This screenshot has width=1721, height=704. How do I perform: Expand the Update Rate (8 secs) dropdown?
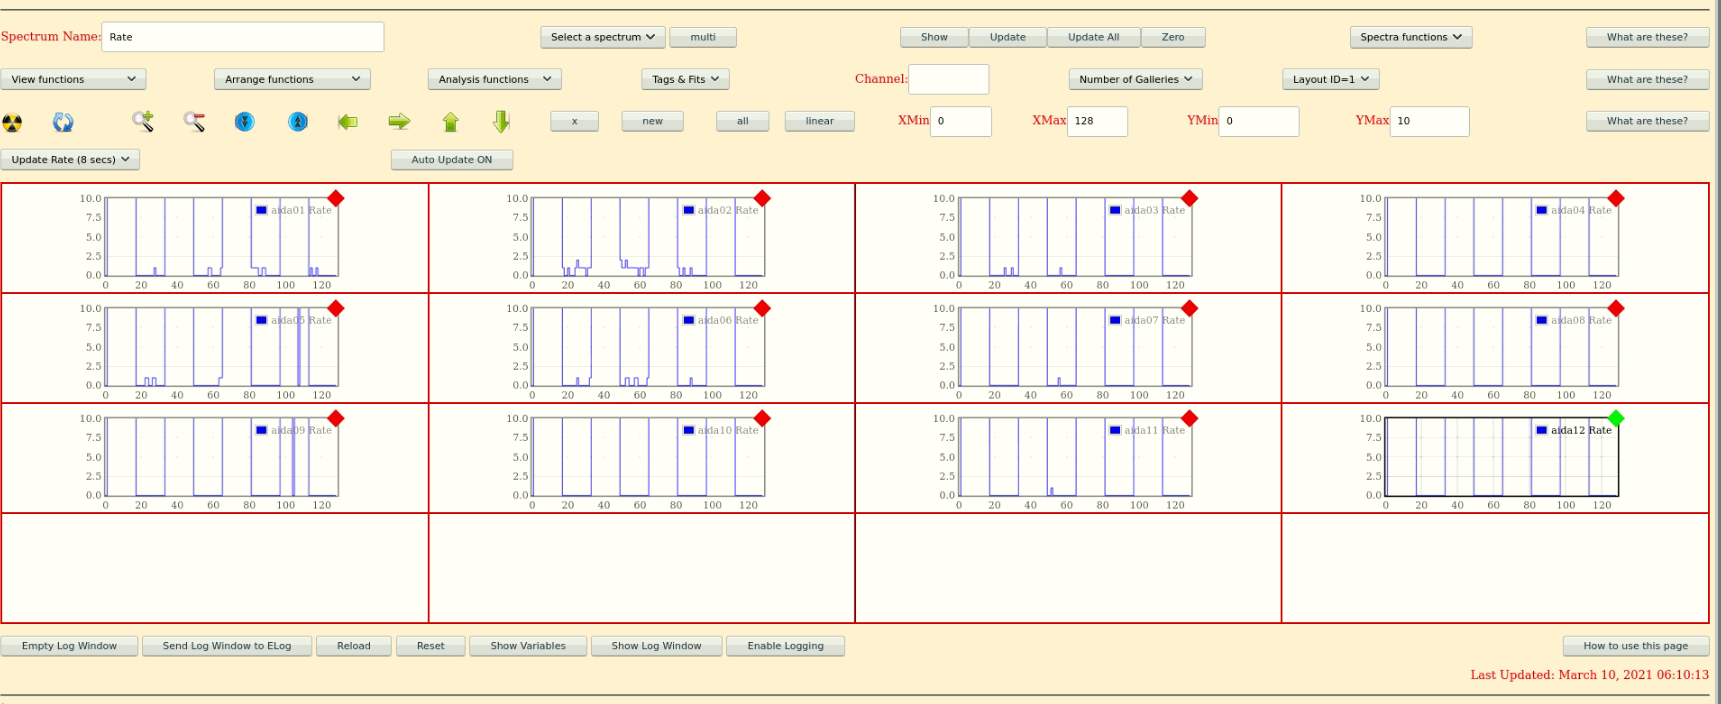pos(70,160)
